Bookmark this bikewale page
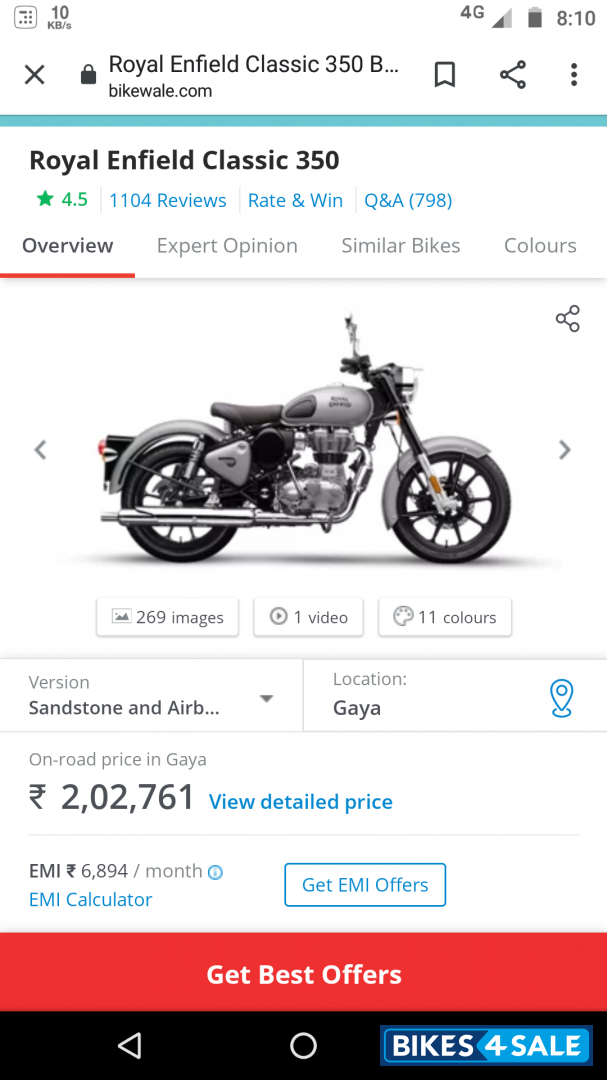The image size is (607, 1080). tap(445, 75)
